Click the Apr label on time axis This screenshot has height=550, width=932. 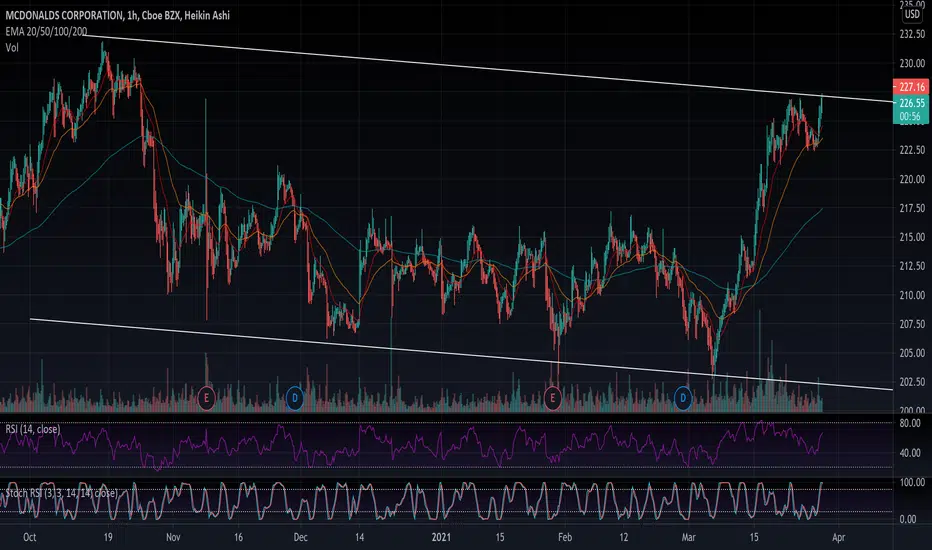pyautogui.click(x=838, y=537)
